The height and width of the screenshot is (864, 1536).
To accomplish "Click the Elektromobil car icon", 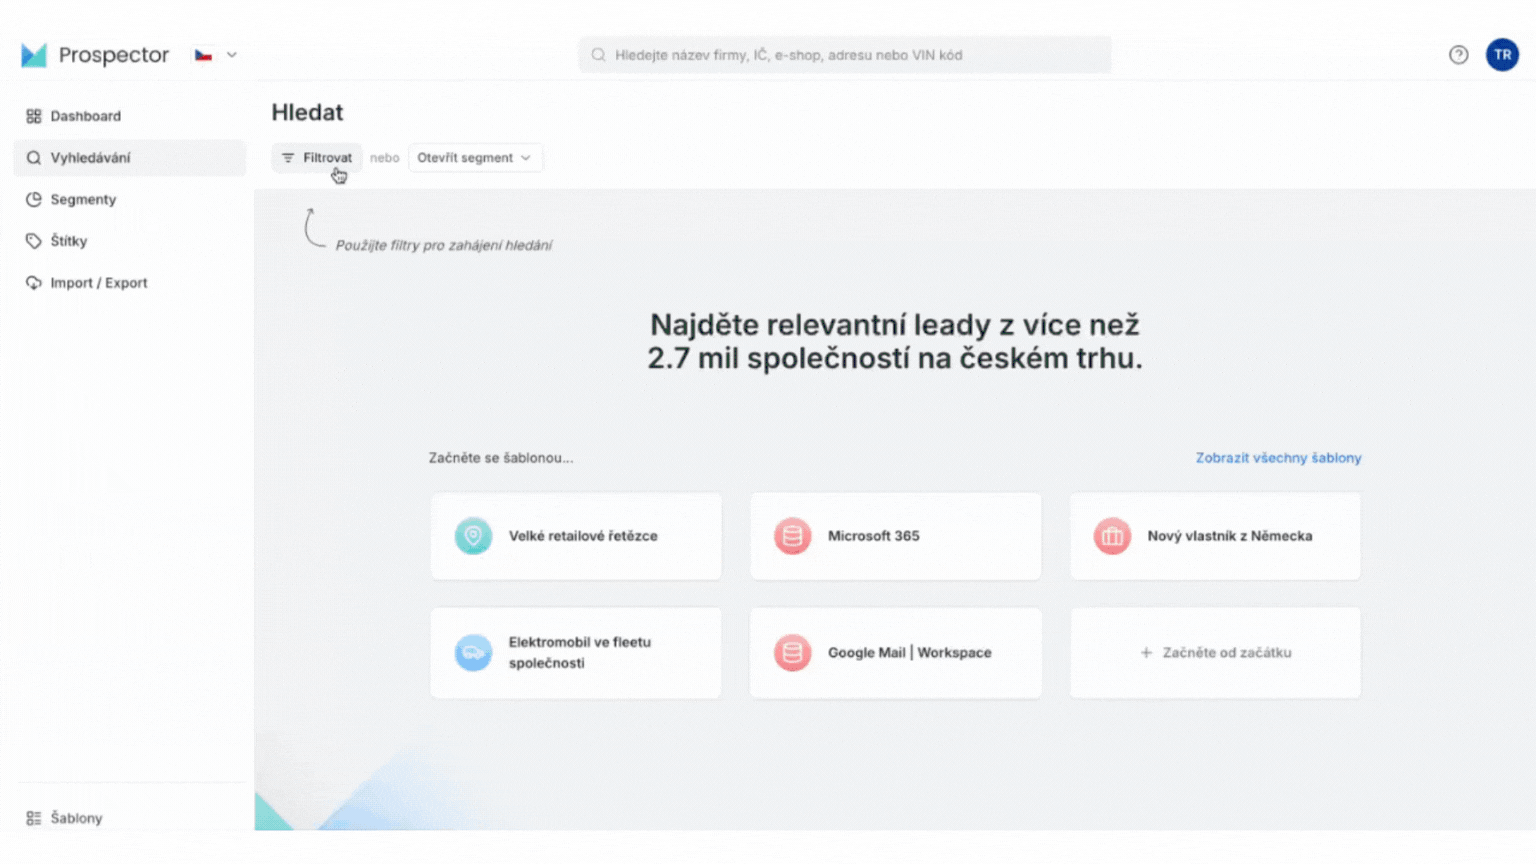I will click(x=473, y=653).
